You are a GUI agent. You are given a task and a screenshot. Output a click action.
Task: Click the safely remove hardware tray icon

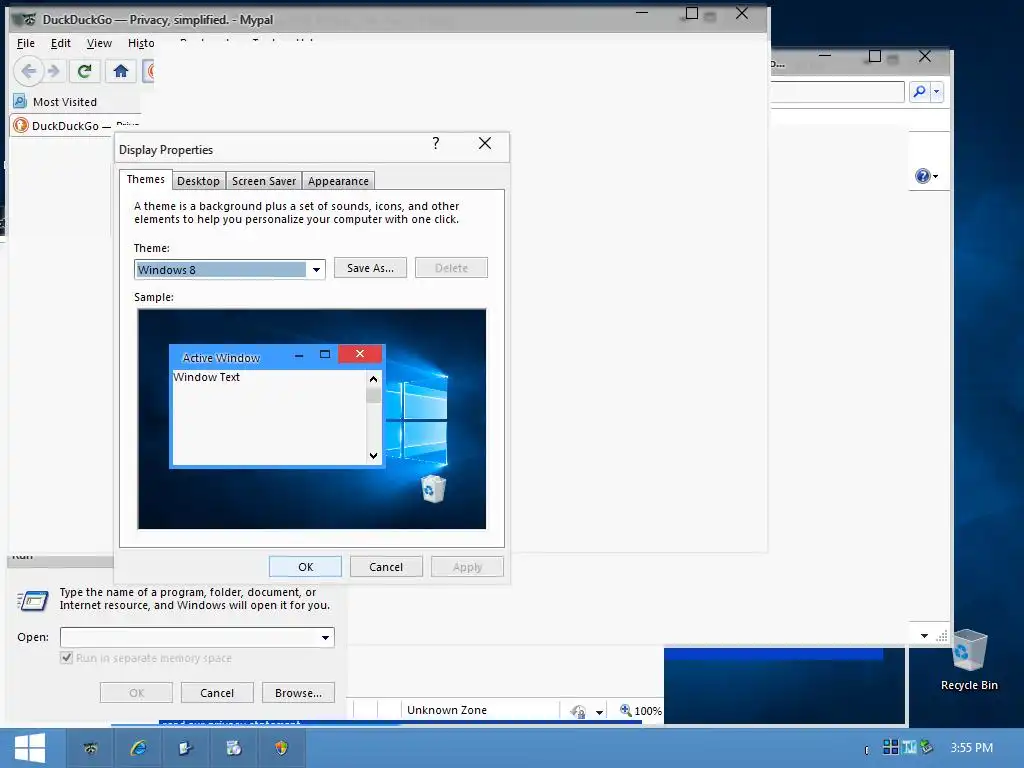click(x=926, y=746)
